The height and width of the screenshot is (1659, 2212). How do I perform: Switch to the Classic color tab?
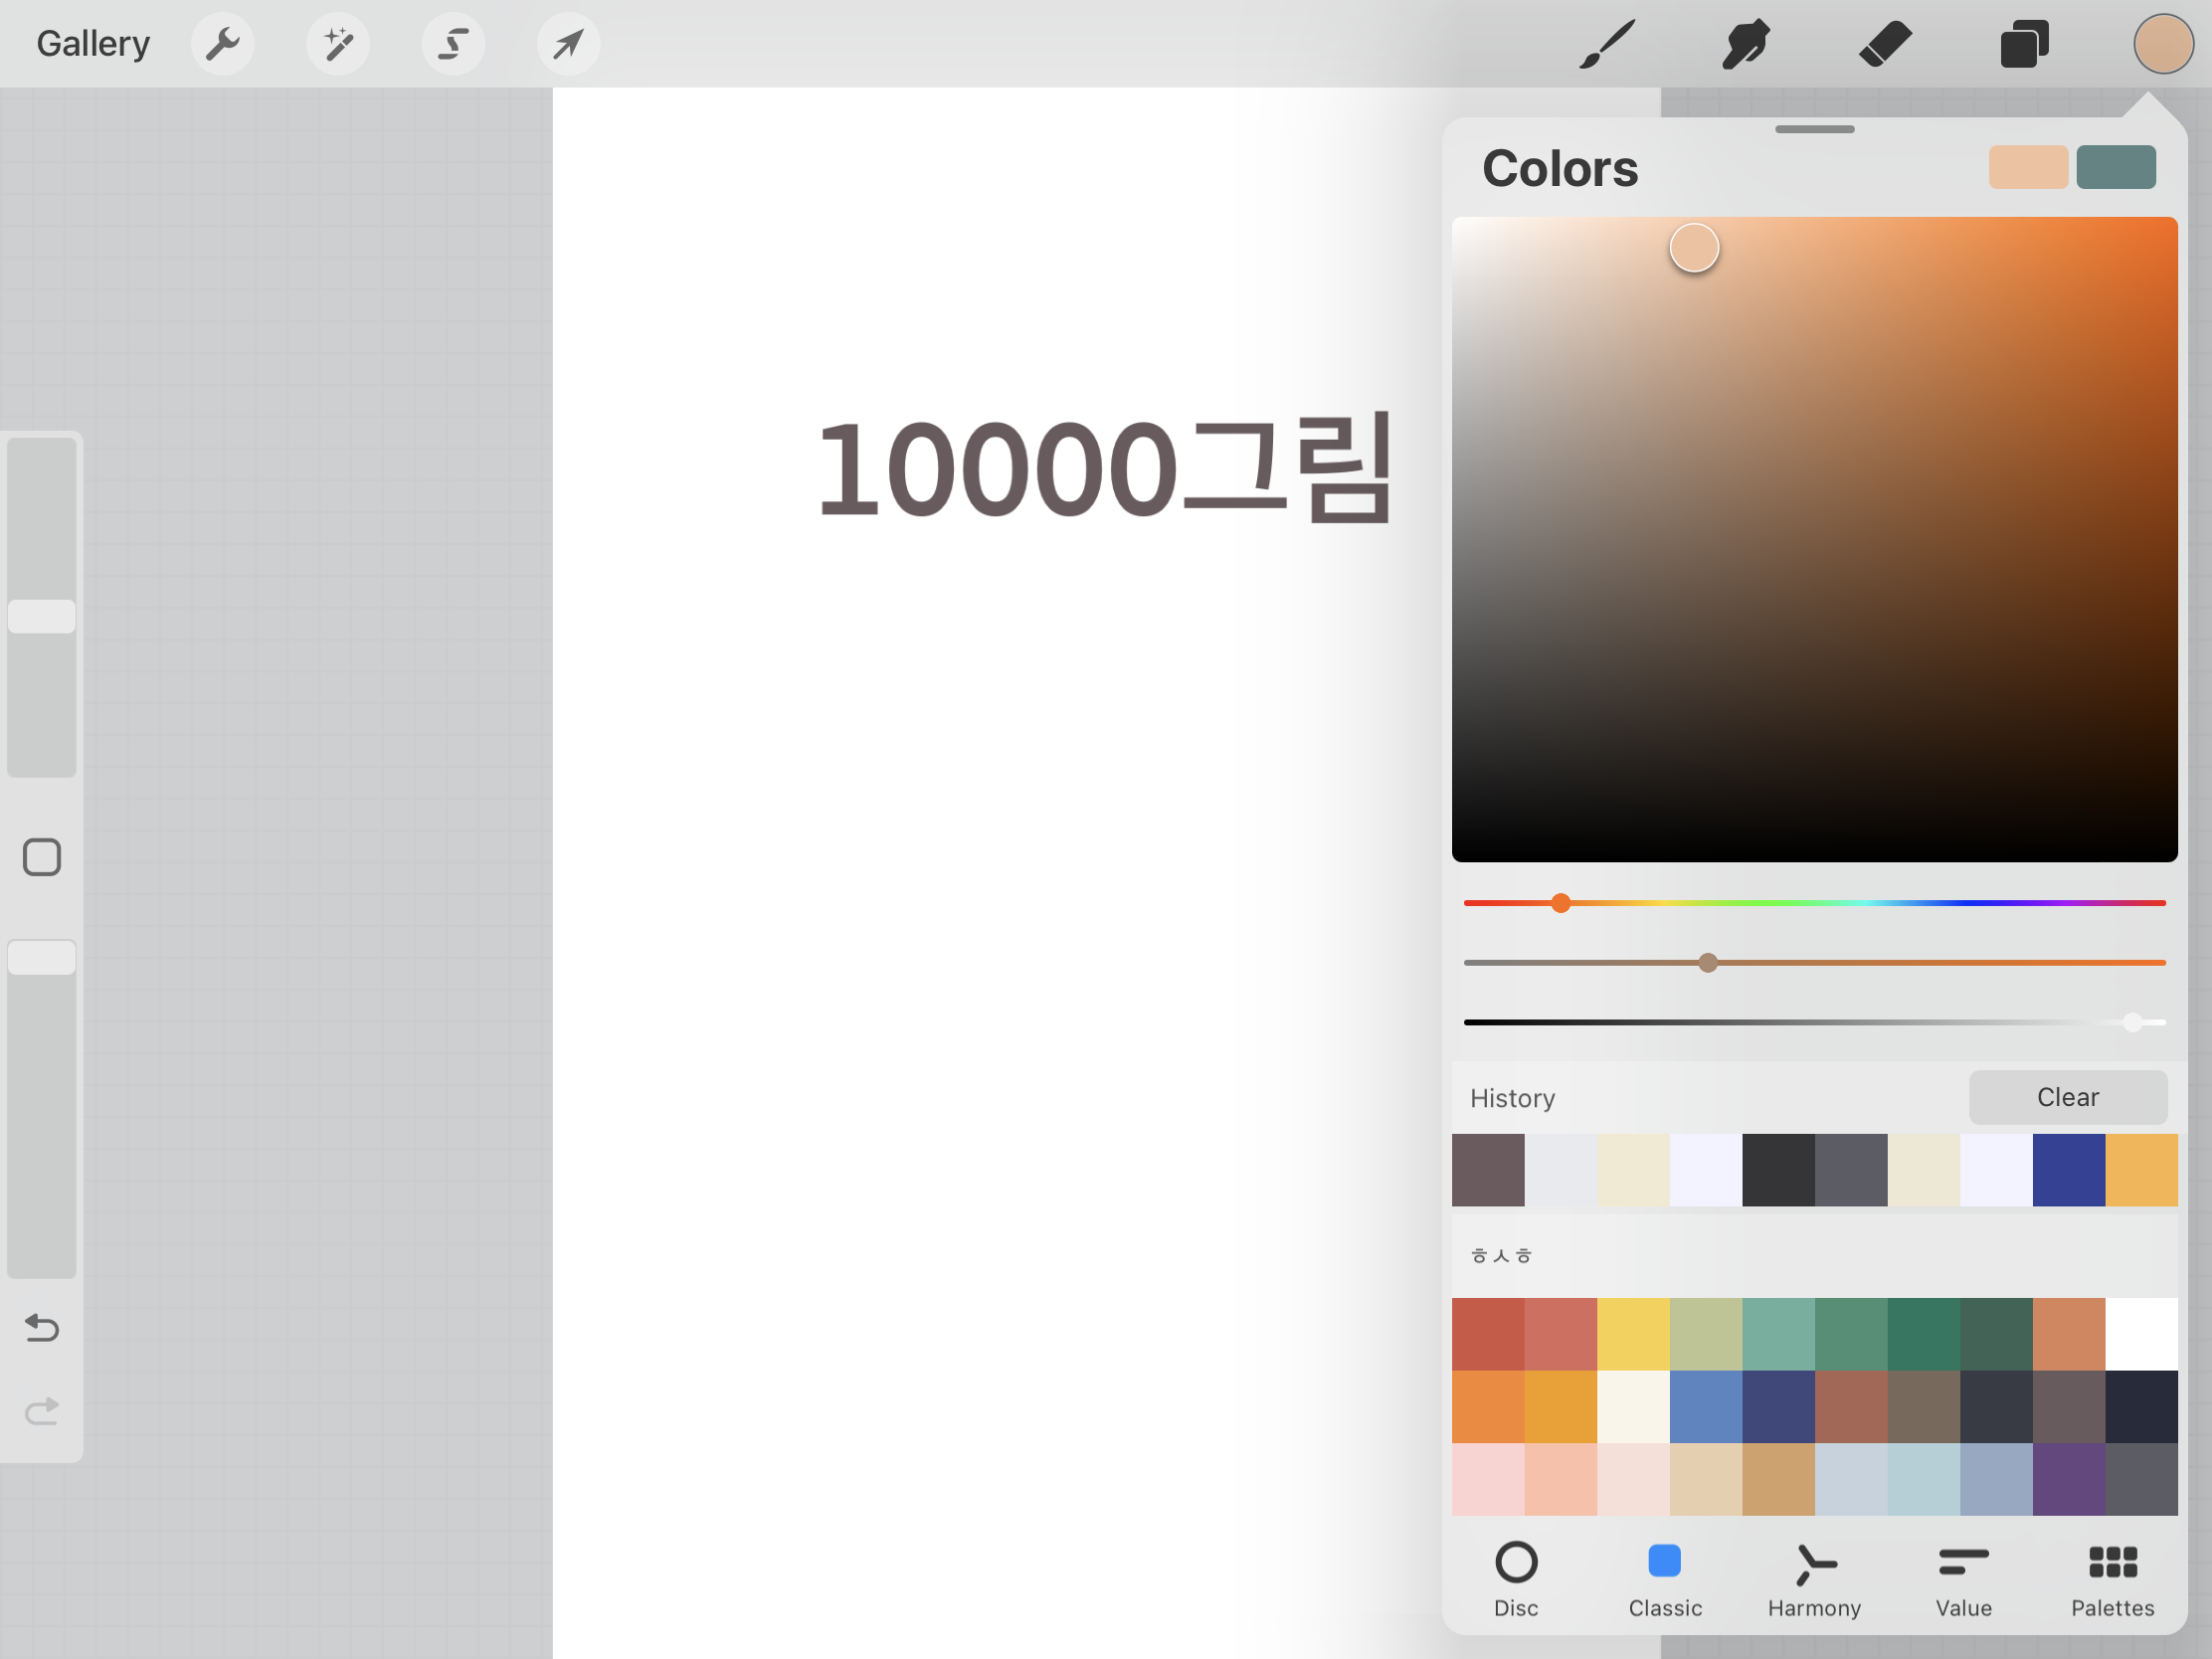1665,1580
